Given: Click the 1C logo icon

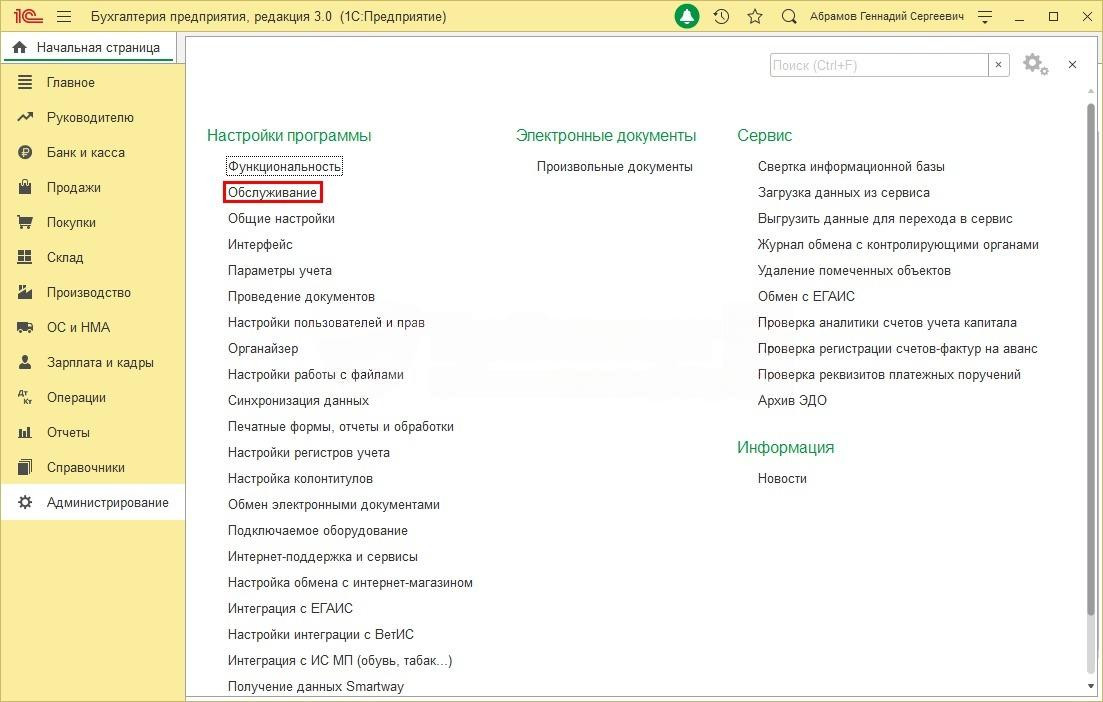Looking at the screenshot, I should coord(28,16).
